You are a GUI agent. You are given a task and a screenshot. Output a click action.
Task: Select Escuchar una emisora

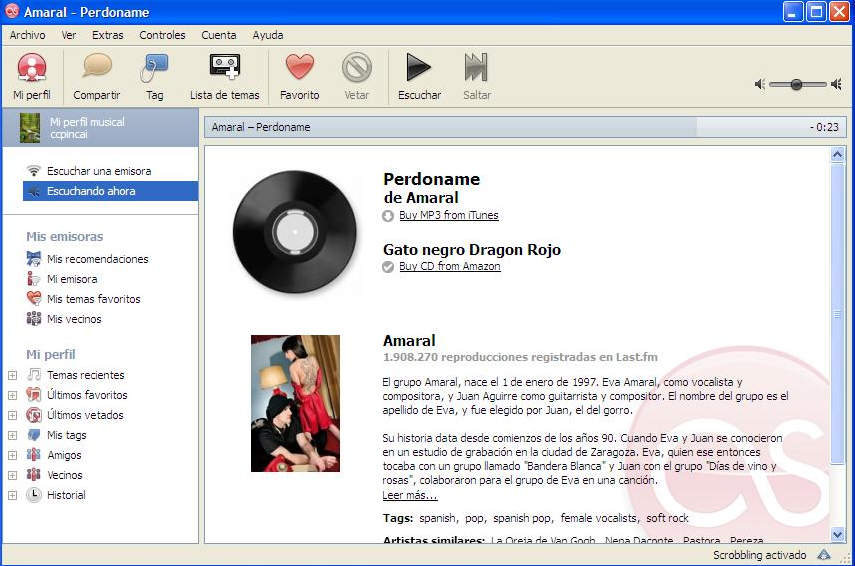pos(99,171)
